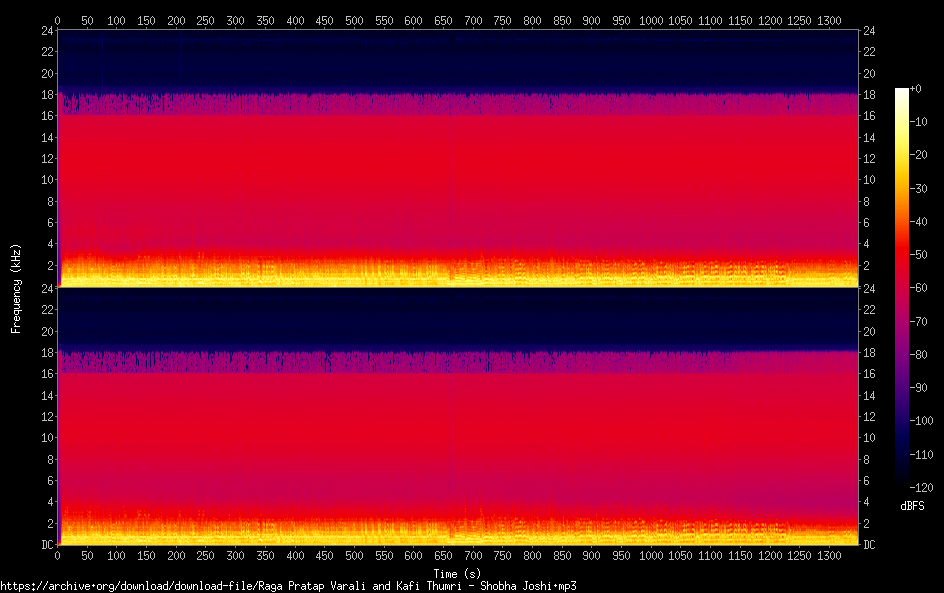Click the dBFS color scale bar
This screenshot has width=944, height=593.
tap(901, 288)
